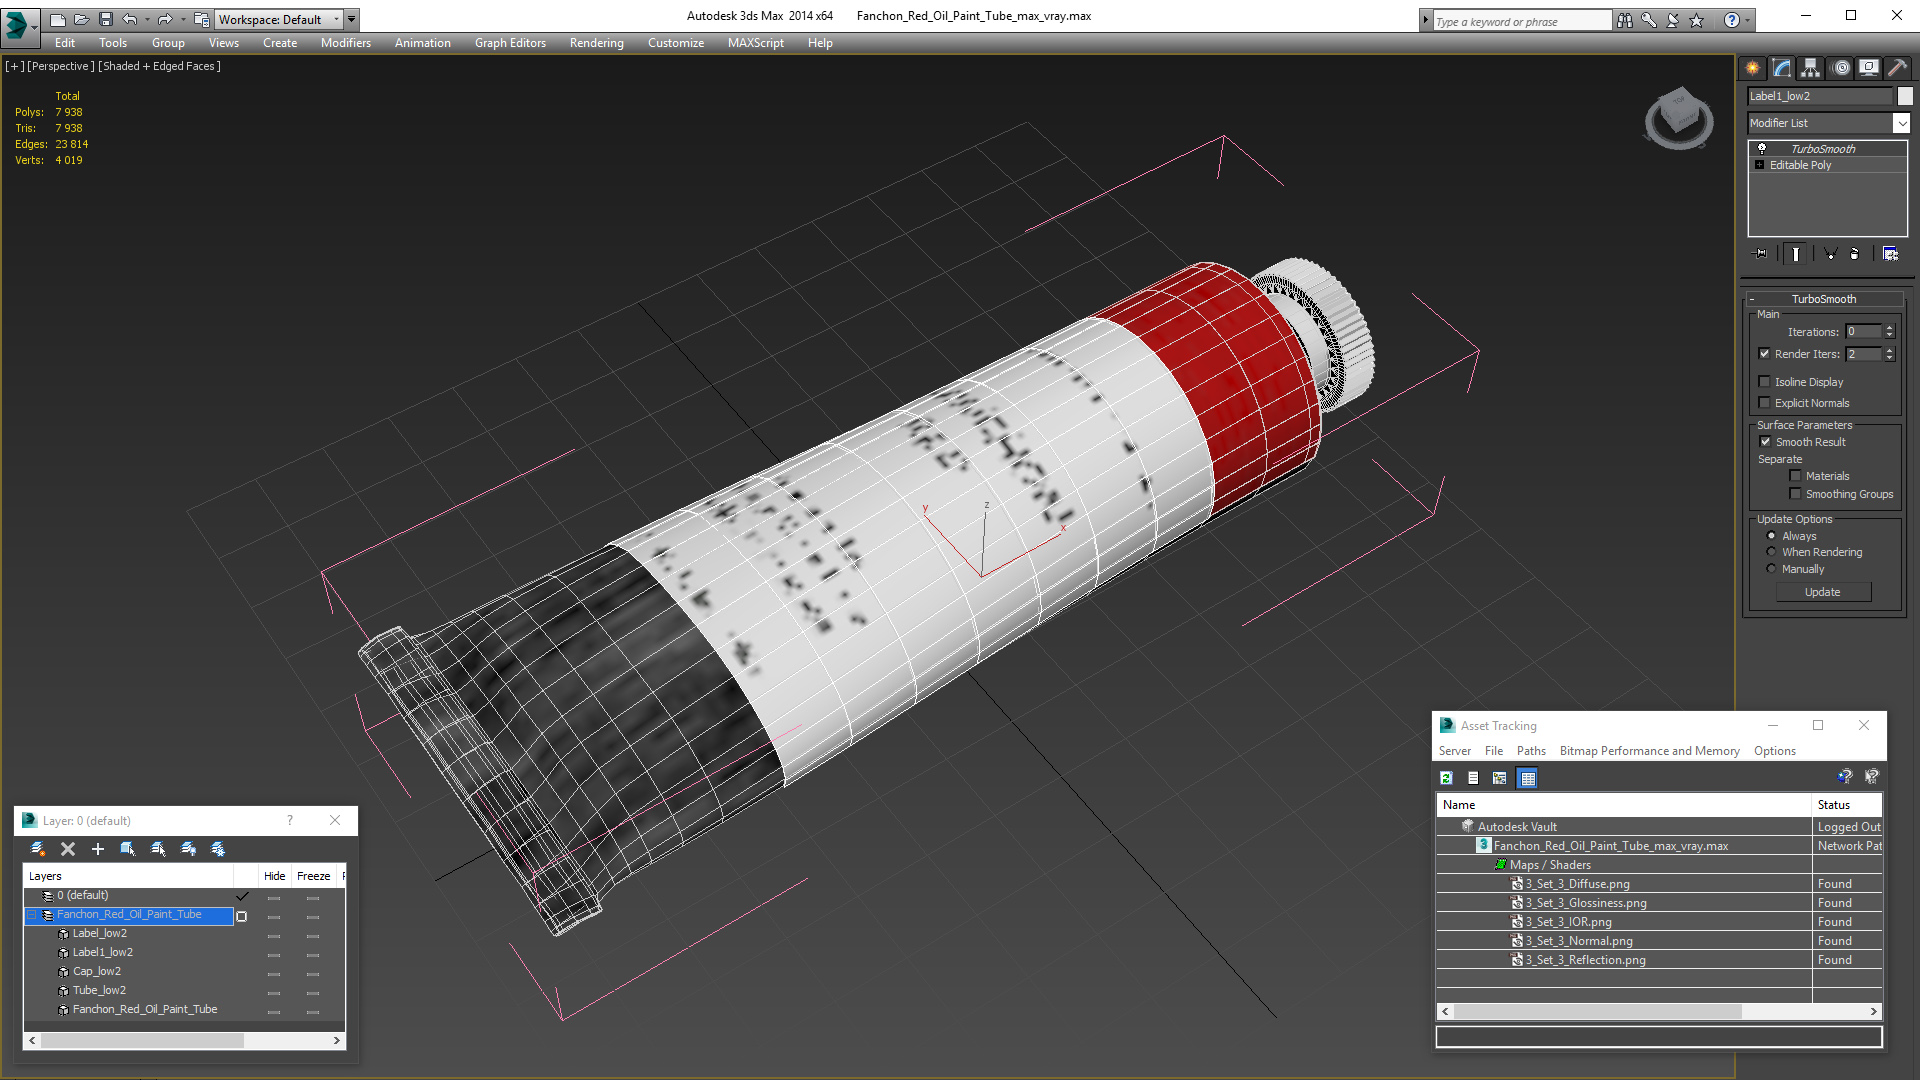
Task: Open file with the folder icon
Action: (82, 19)
